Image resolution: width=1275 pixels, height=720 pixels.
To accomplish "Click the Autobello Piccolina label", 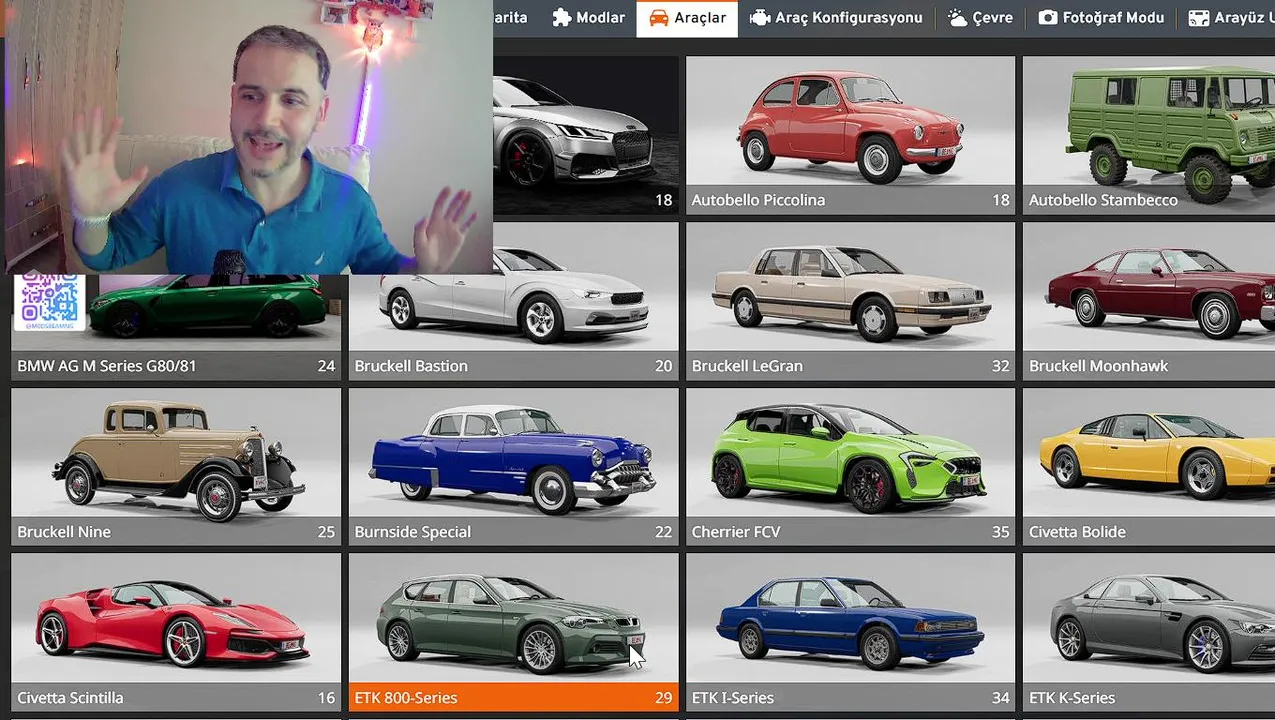I will tap(758, 200).
